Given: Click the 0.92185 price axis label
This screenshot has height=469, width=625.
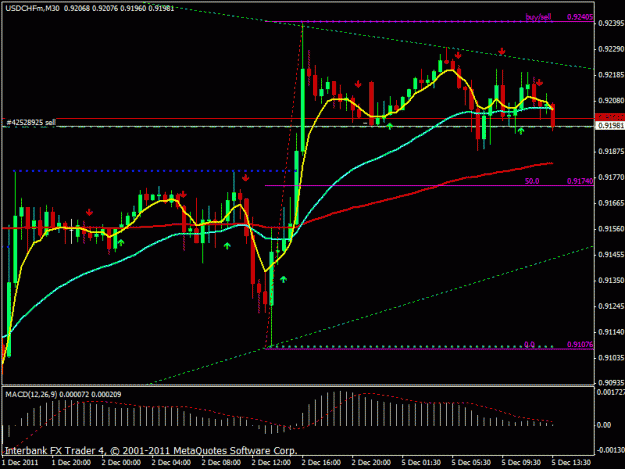Looking at the screenshot, I should point(611,75).
